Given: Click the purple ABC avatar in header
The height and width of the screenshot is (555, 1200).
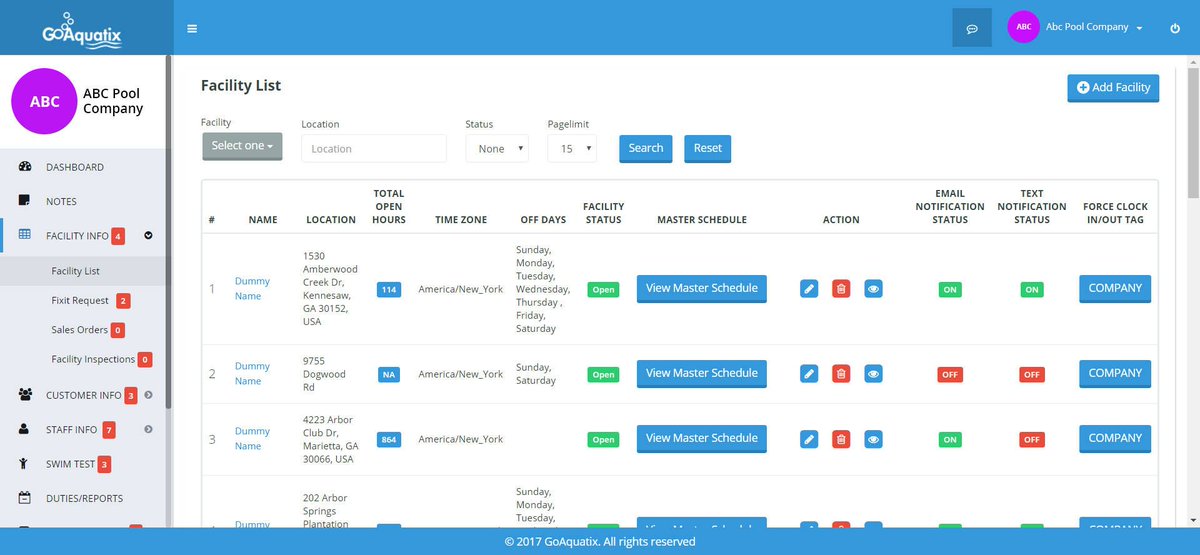Looking at the screenshot, I should coord(1024,28).
